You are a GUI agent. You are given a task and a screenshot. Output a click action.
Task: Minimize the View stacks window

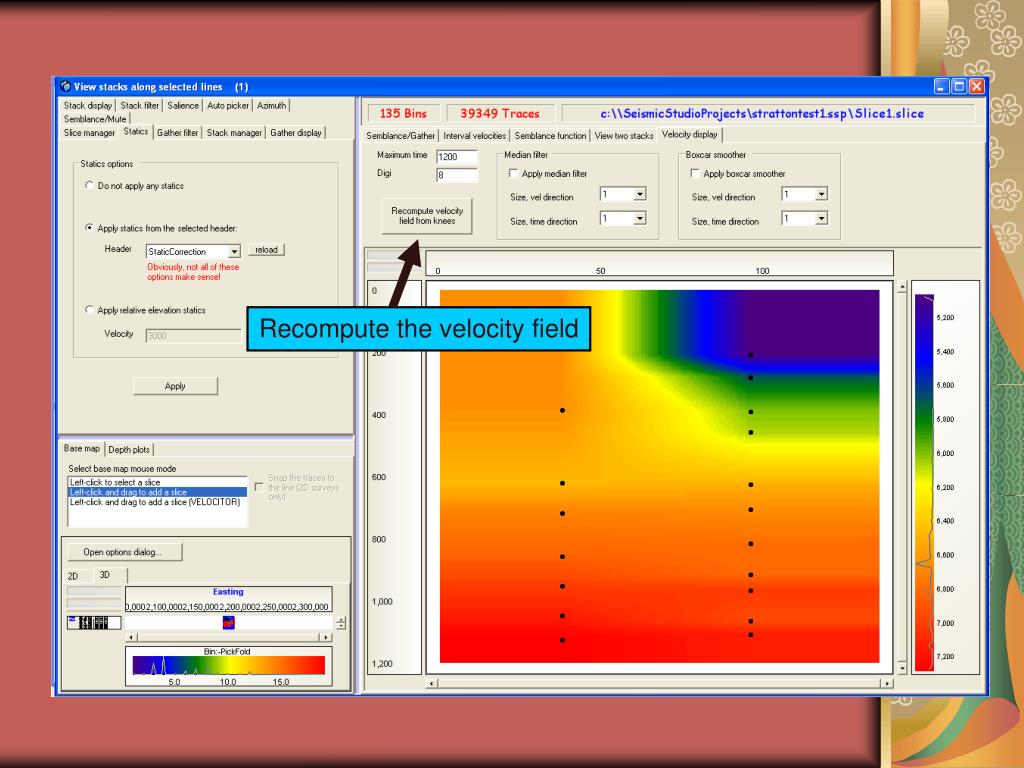941,86
